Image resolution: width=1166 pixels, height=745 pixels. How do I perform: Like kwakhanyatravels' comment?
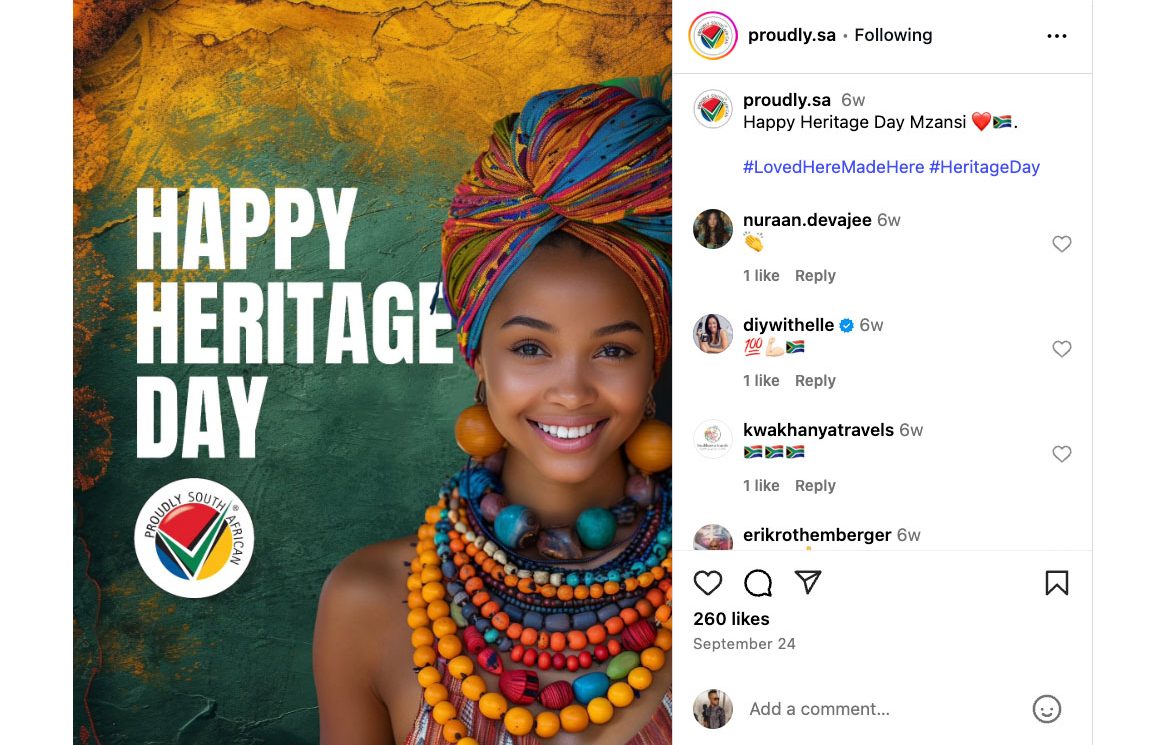[x=1062, y=454]
